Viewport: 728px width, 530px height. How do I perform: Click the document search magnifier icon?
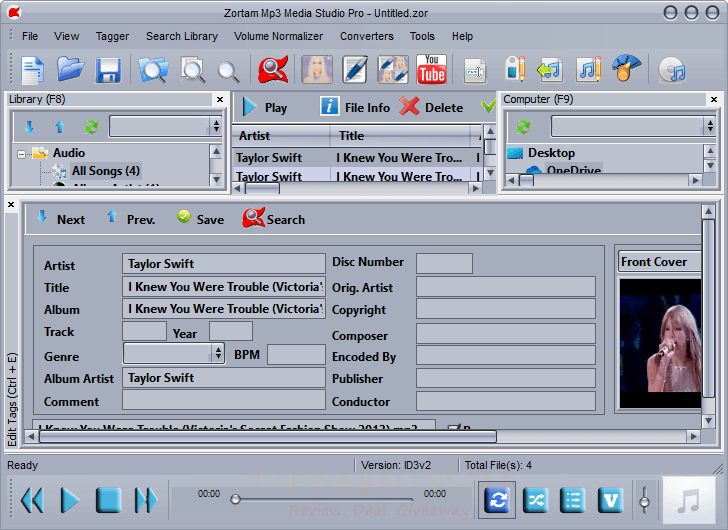193,70
